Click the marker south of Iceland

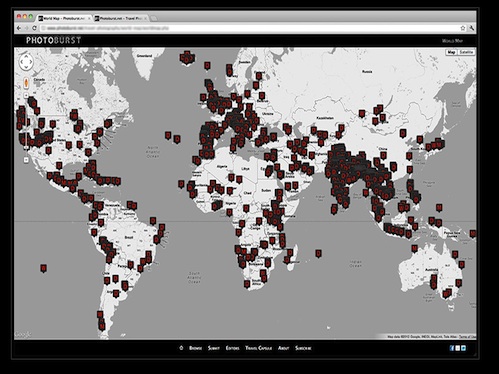tap(207, 66)
